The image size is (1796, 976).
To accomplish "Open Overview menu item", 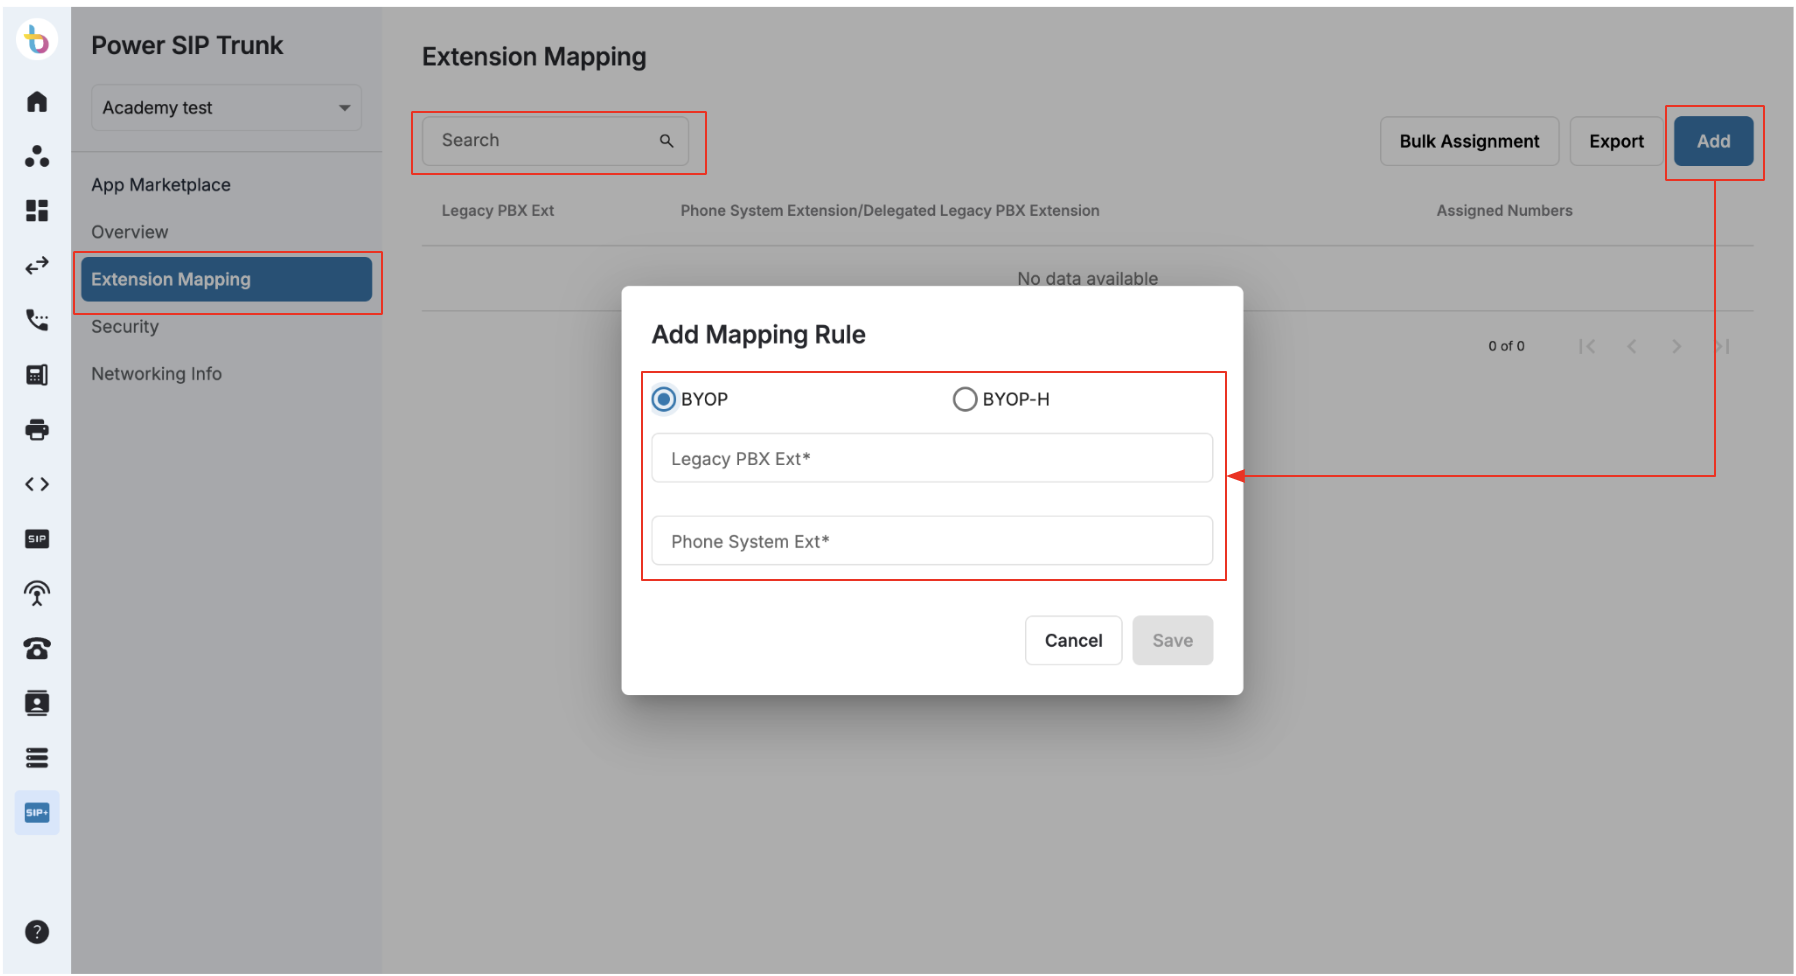I will (x=130, y=232).
